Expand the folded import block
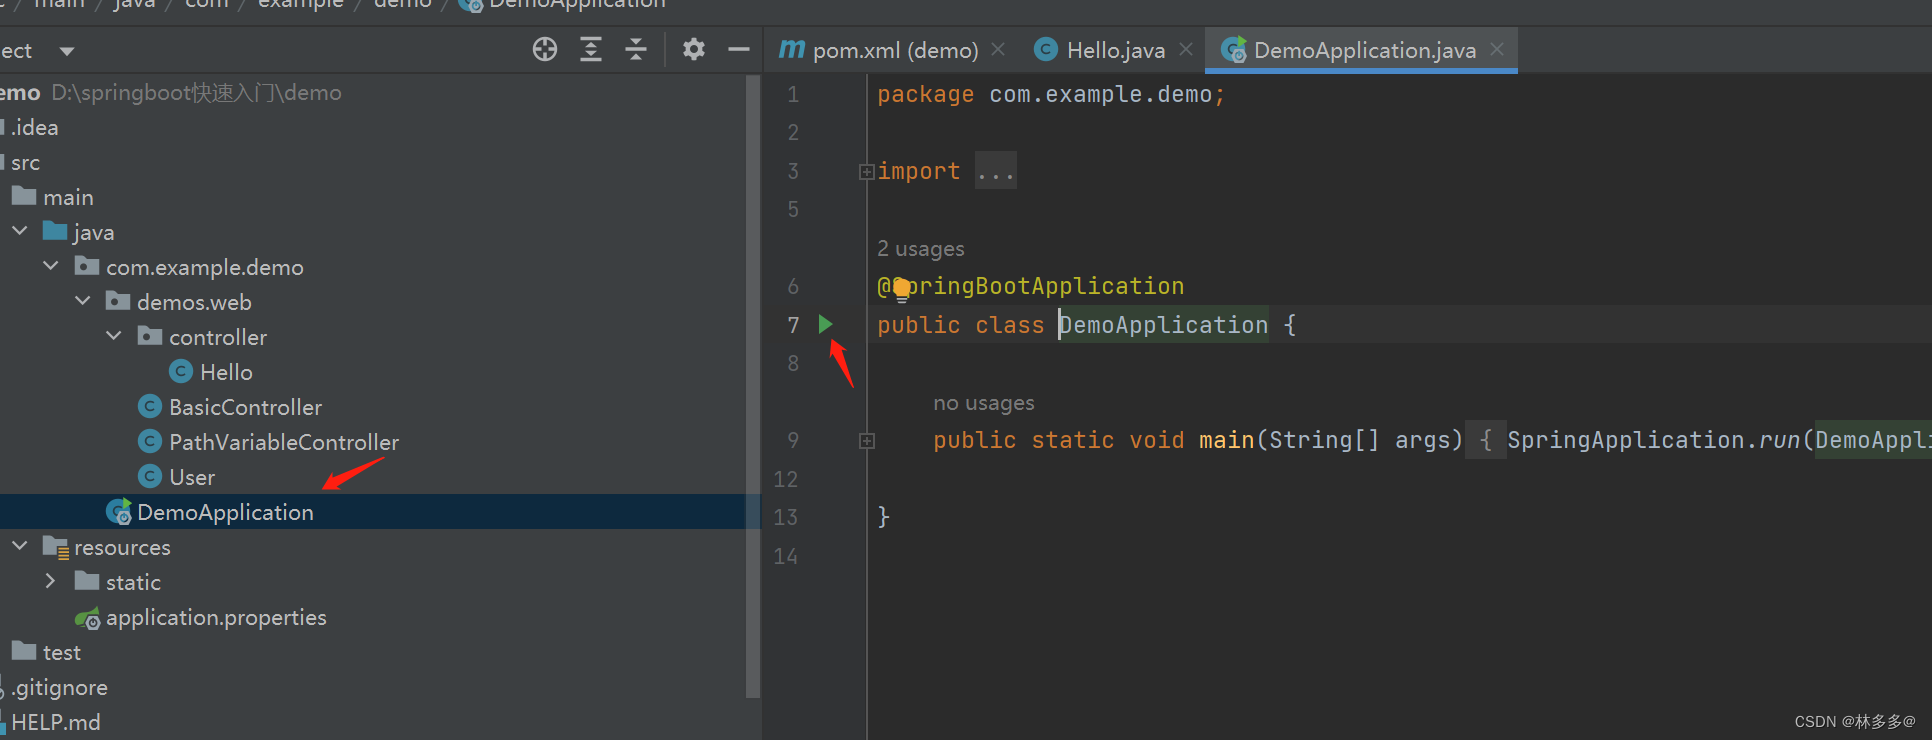This screenshot has width=1932, height=740. click(x=866, y=172)
